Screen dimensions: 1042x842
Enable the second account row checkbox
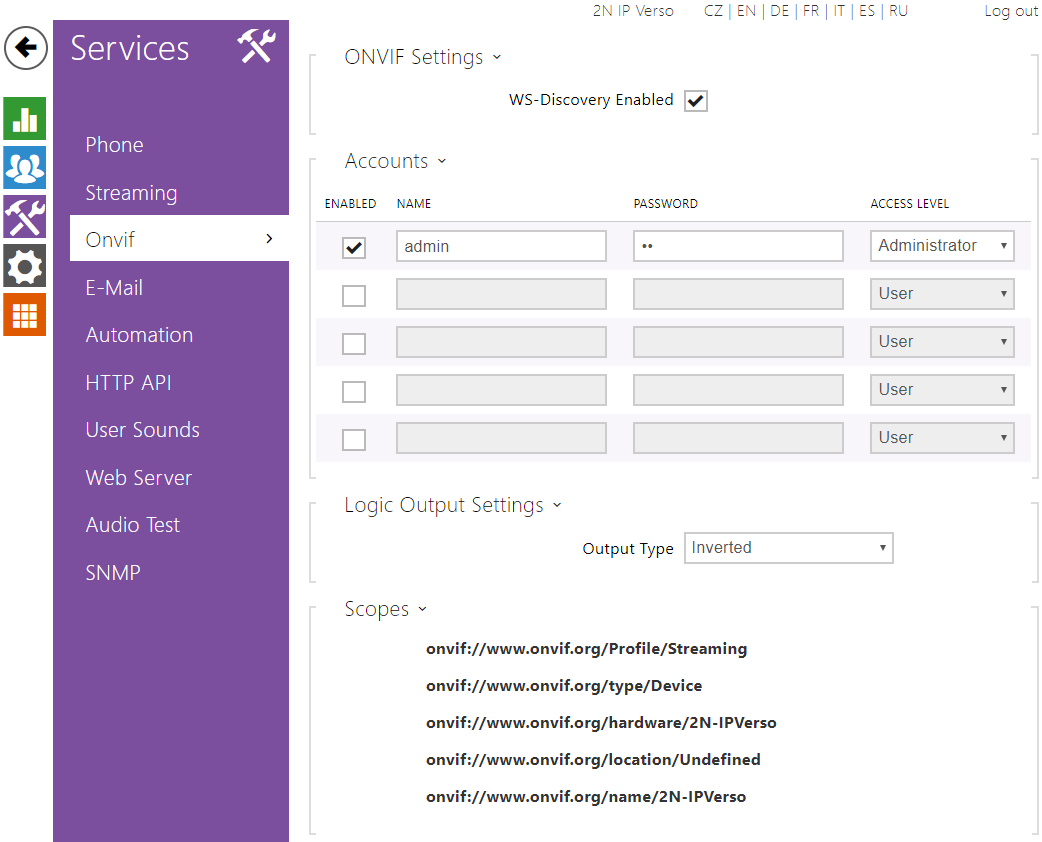pos(354,295)
